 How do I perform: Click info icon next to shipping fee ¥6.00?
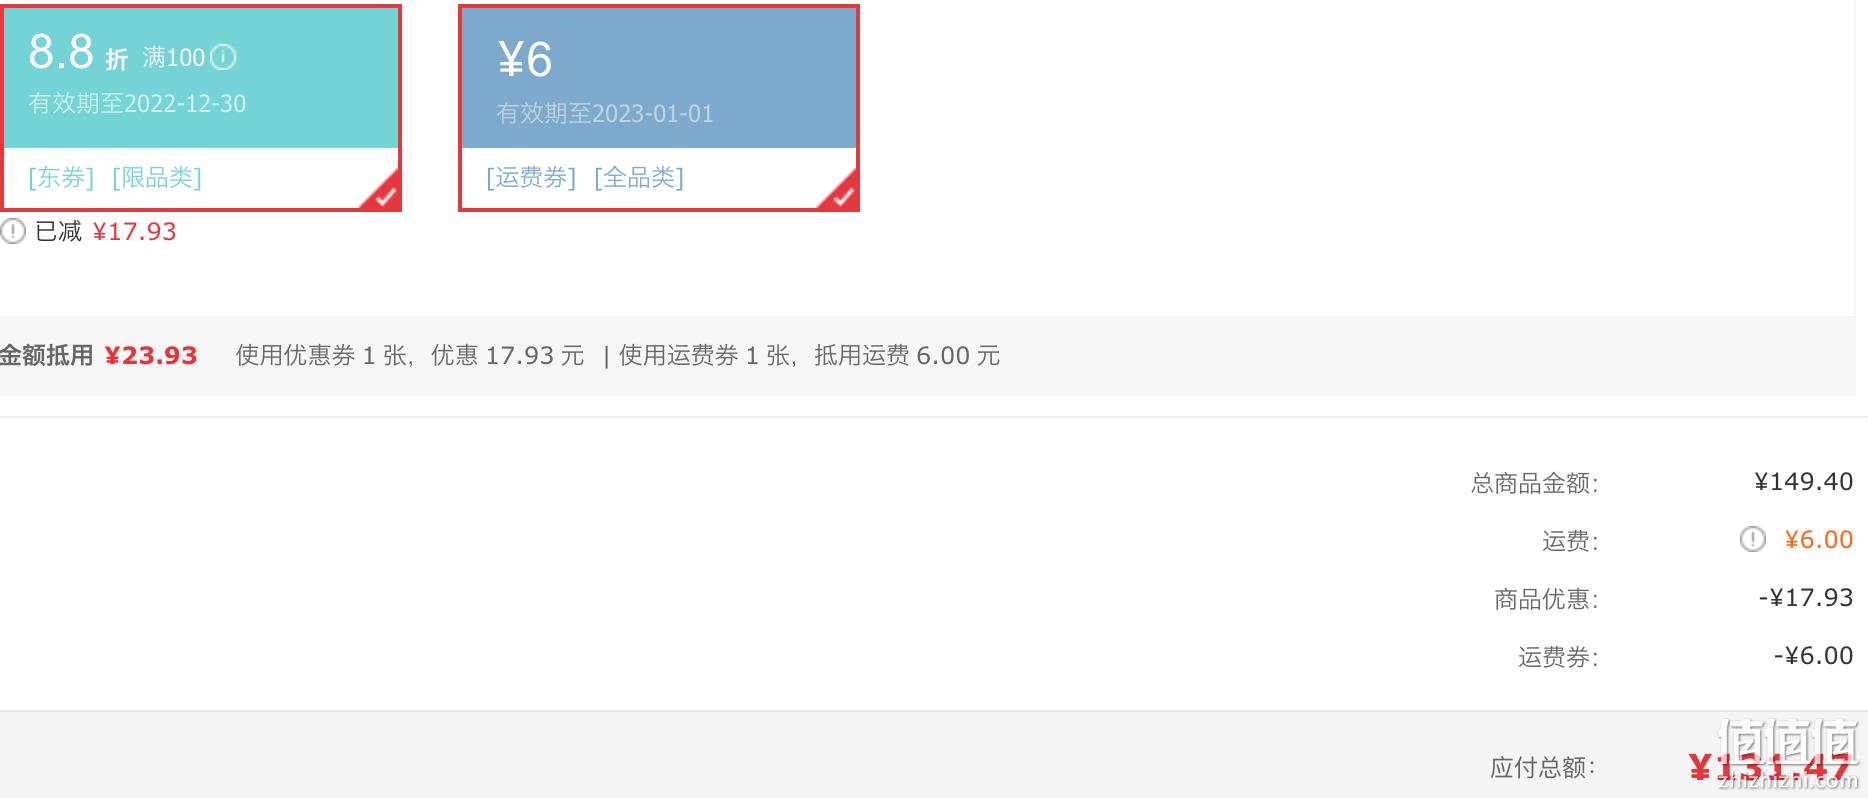coord(1752,539)
